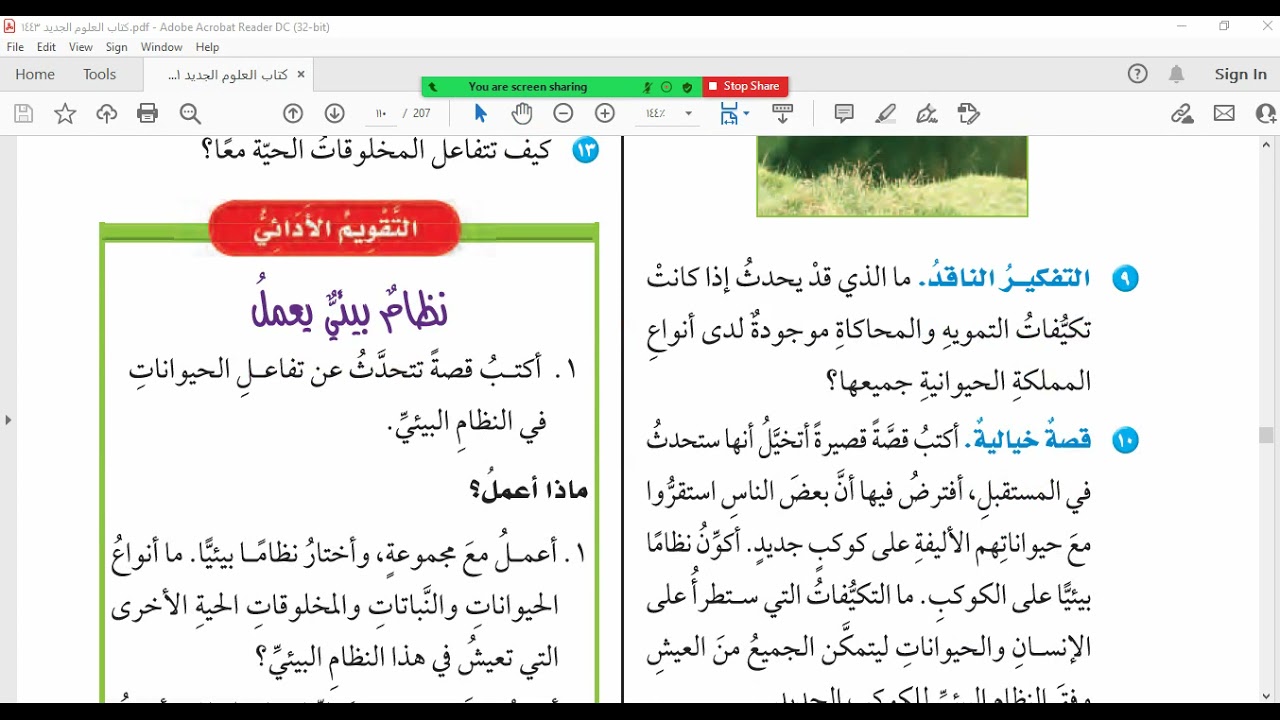Expand the fit page options arrow
Image resolution: width=1280 pixels, height=720 pixels.
tap(746, 114)
